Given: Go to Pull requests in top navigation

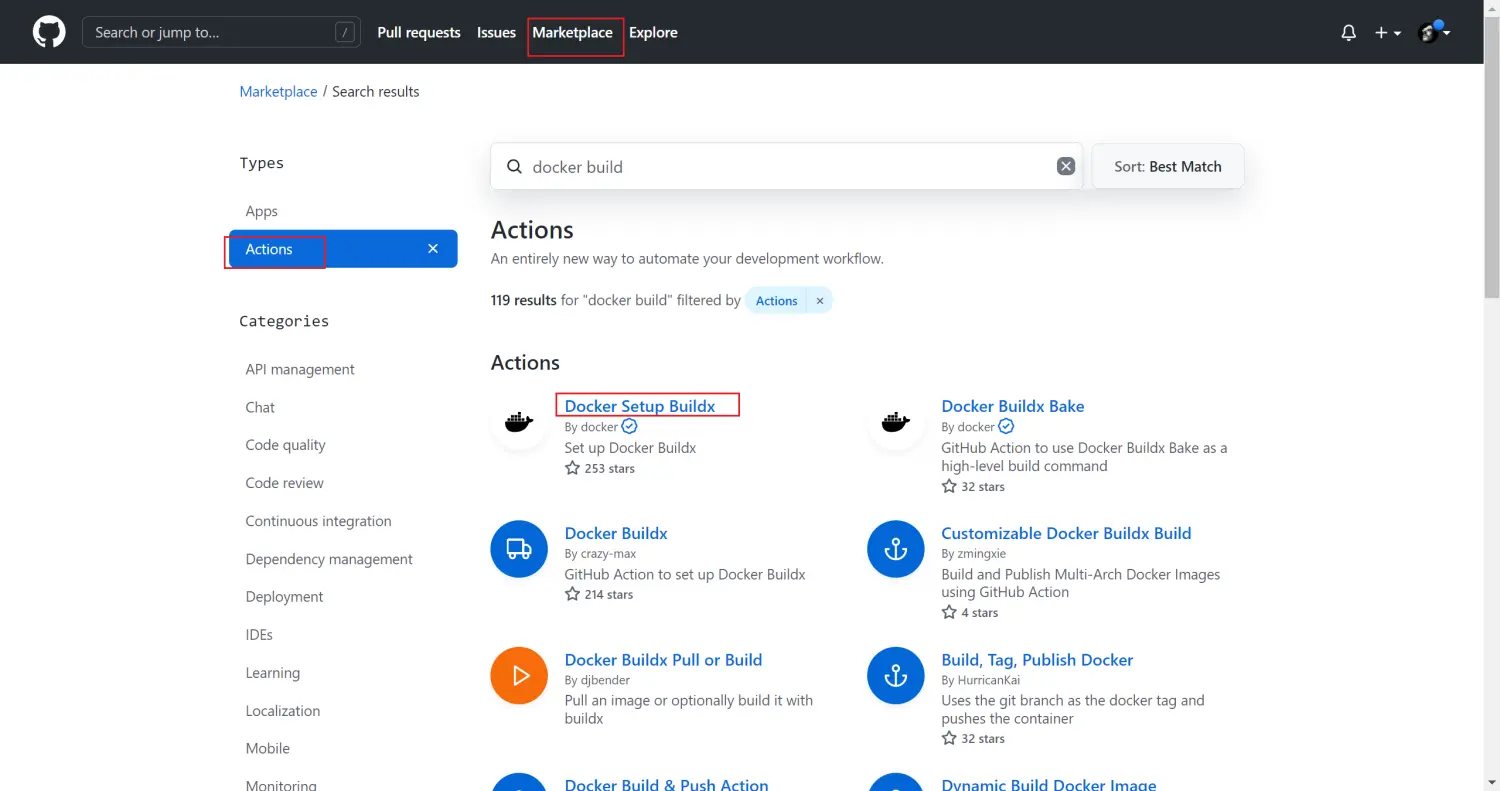Looking at the screenshot, I should [419, 33].
